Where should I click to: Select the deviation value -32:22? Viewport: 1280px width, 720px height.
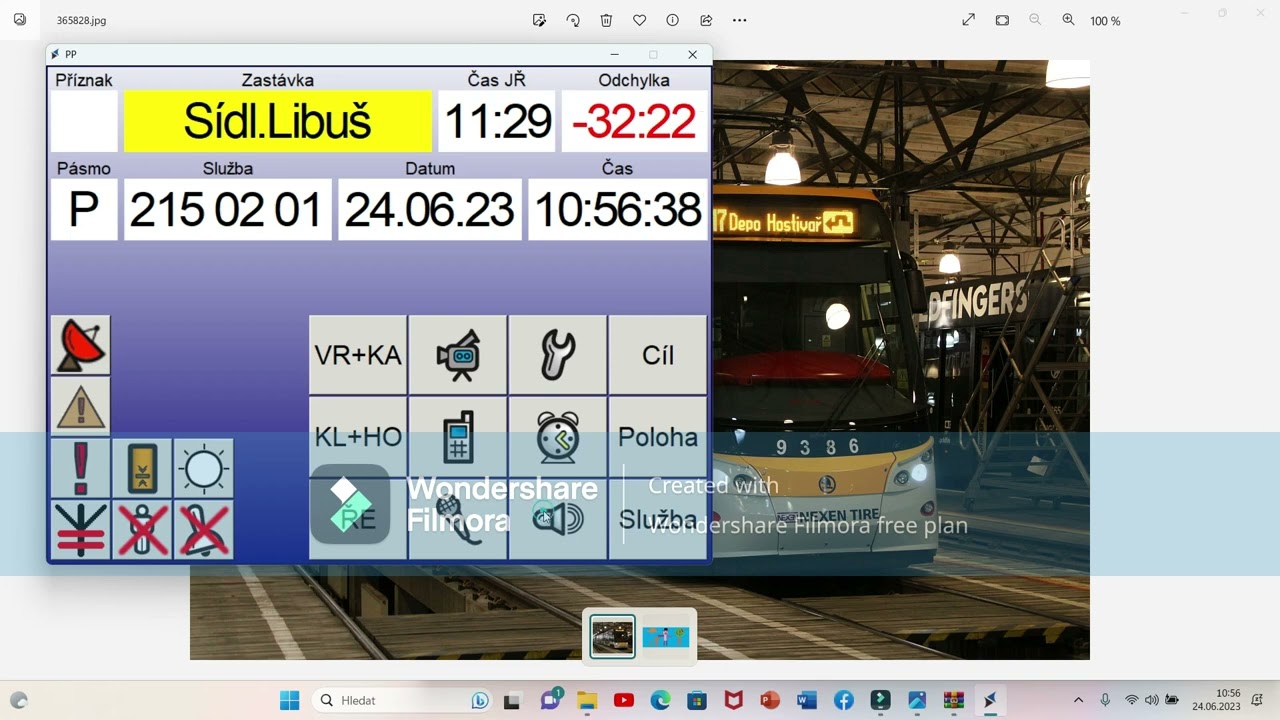point(634,121)
